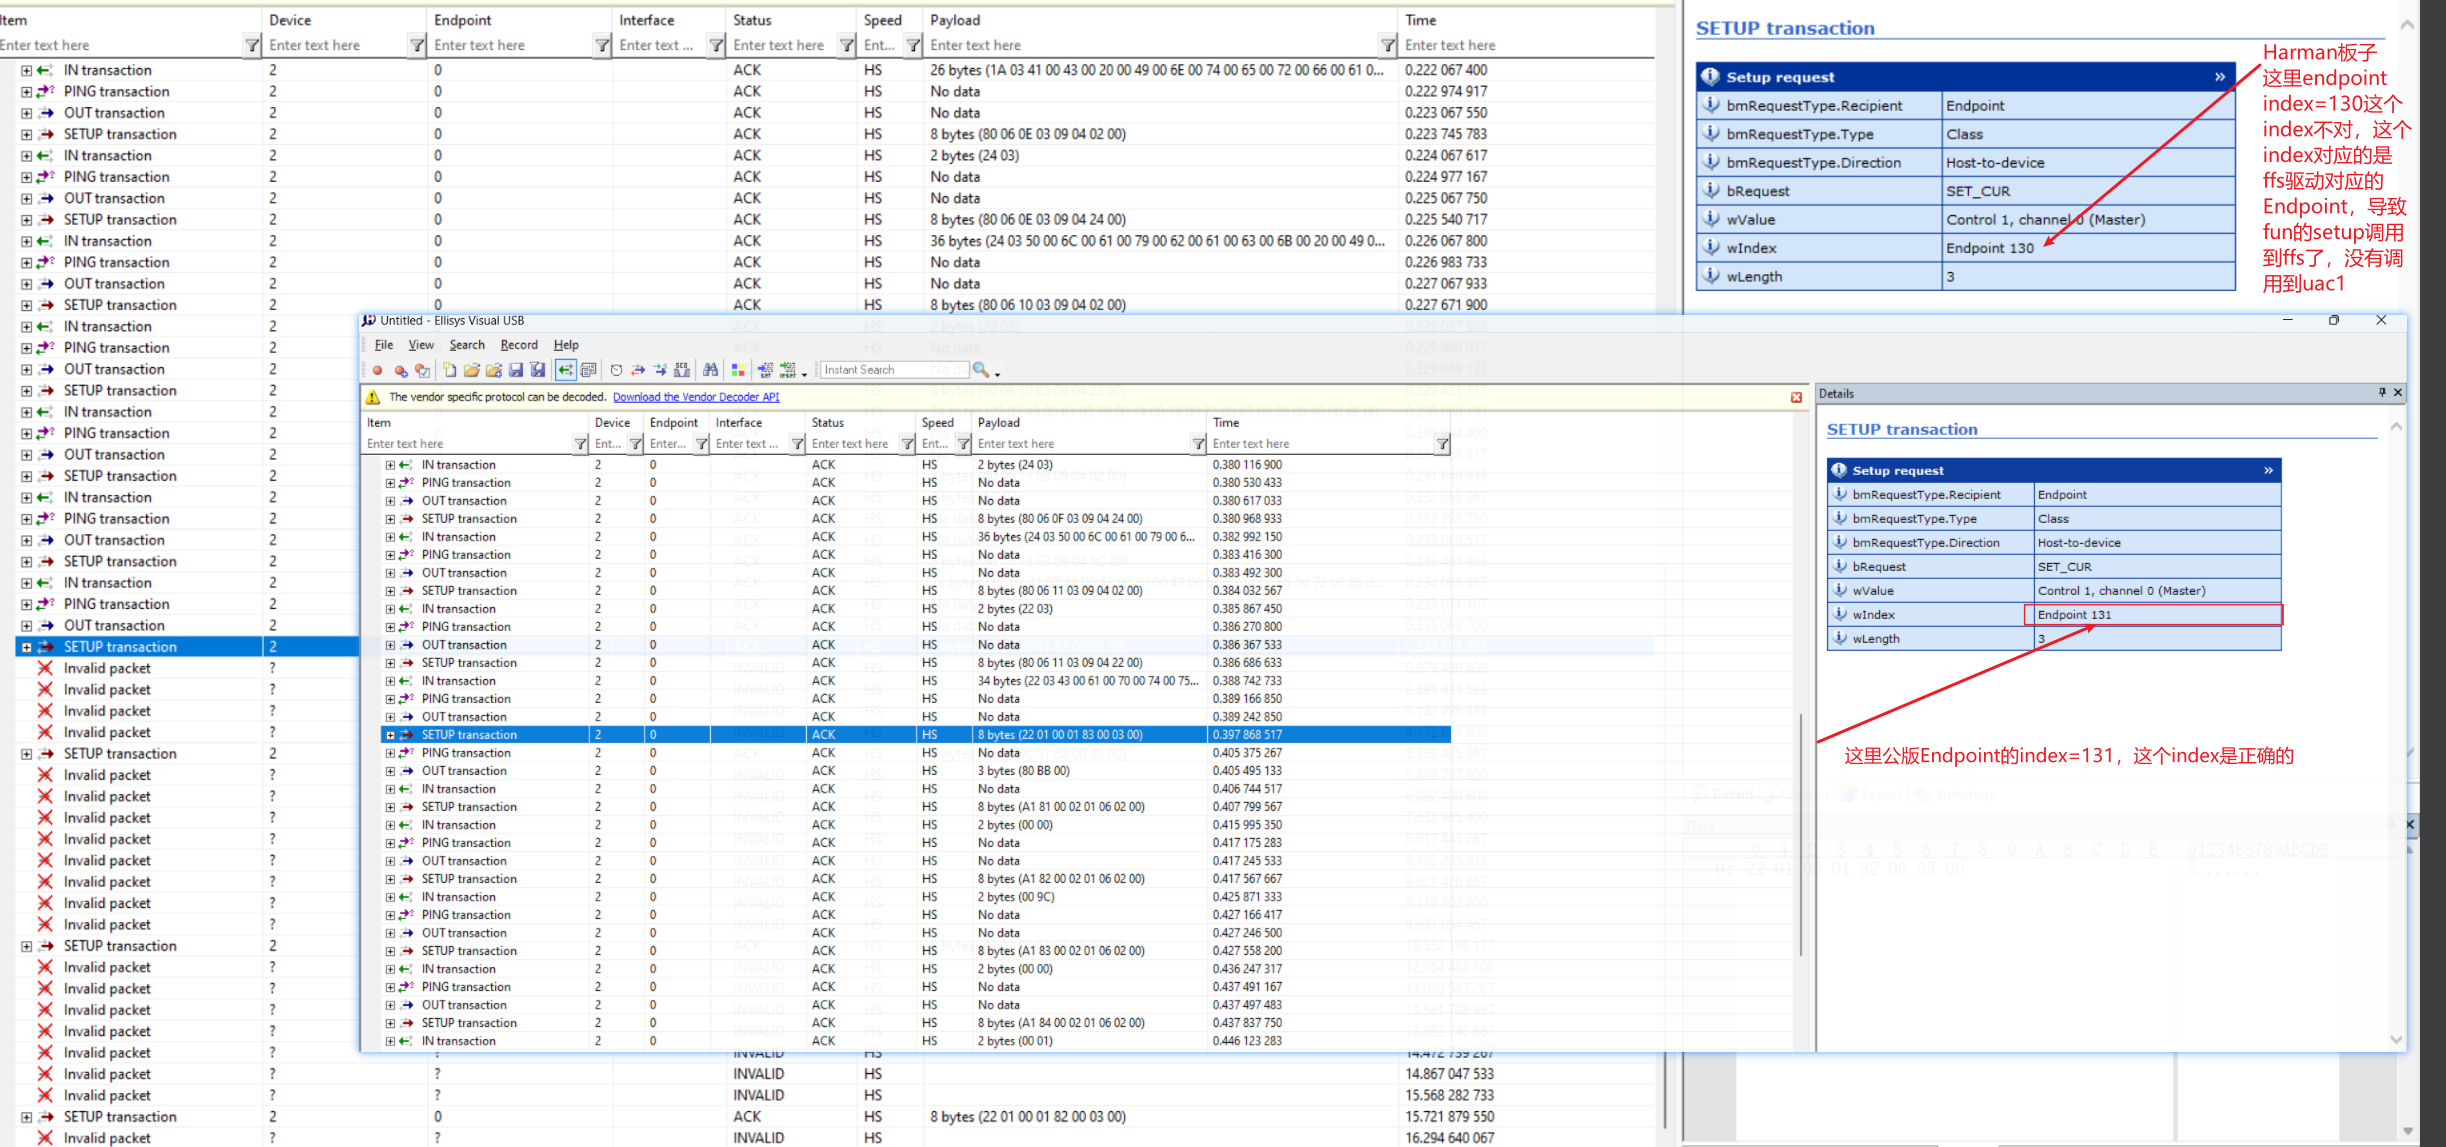Viewport: 2446px width, 1147px height.
Task: Open the Record menu
Action: [519, 345]
